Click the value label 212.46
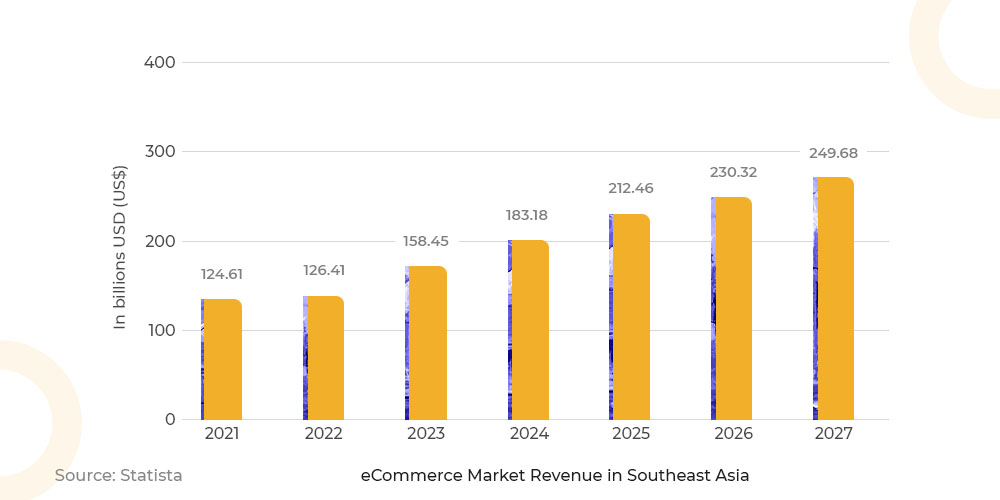1000x500 pixels. pos(631,189)
